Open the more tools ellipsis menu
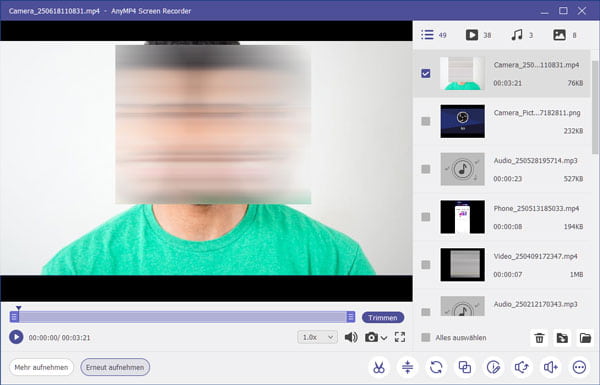The image size is (600, 385). click(x=579, y=367)
